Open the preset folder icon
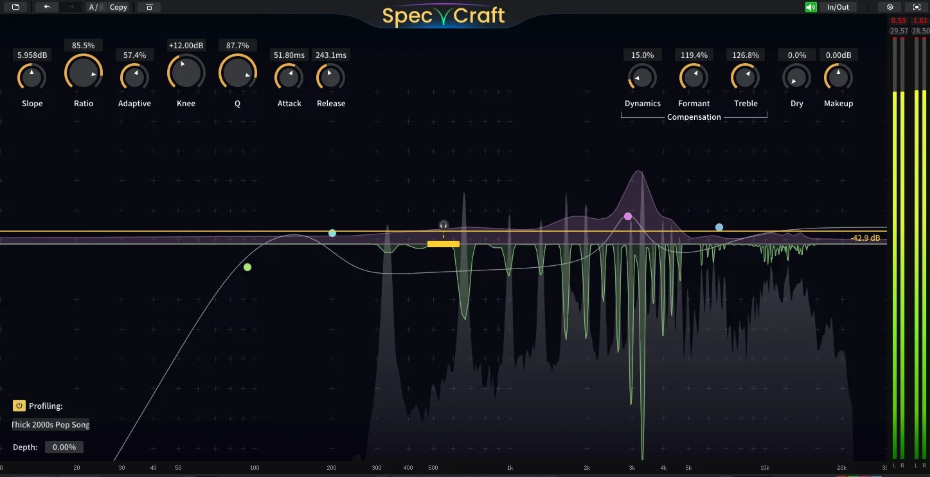 (15, 7)
